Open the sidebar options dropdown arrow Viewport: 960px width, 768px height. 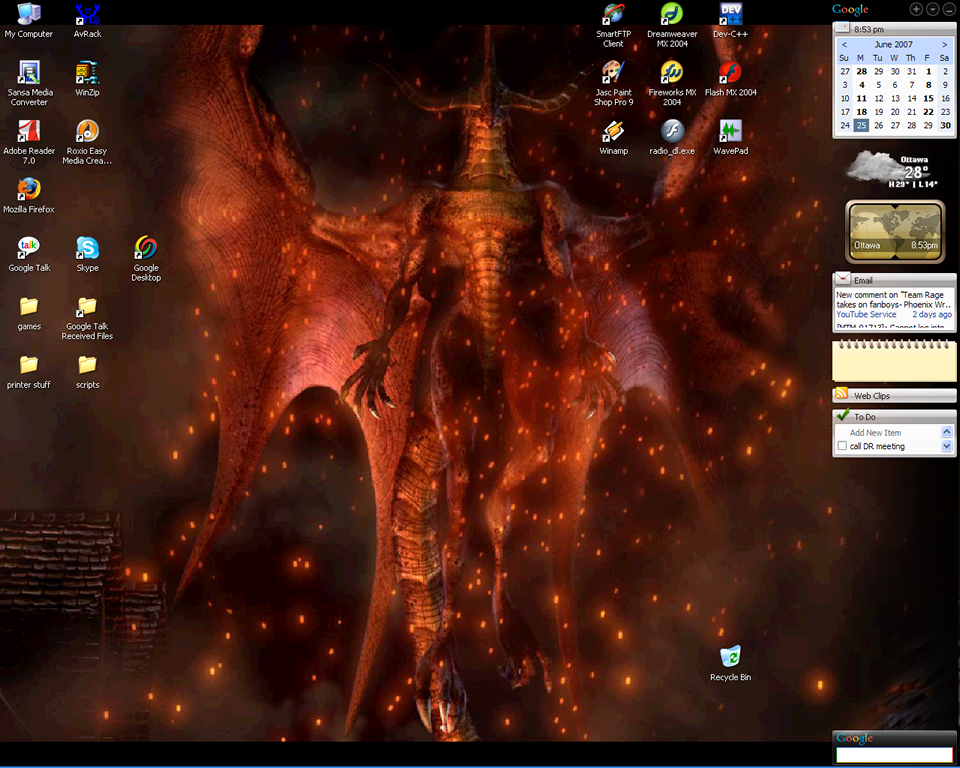tap(932, 9)
